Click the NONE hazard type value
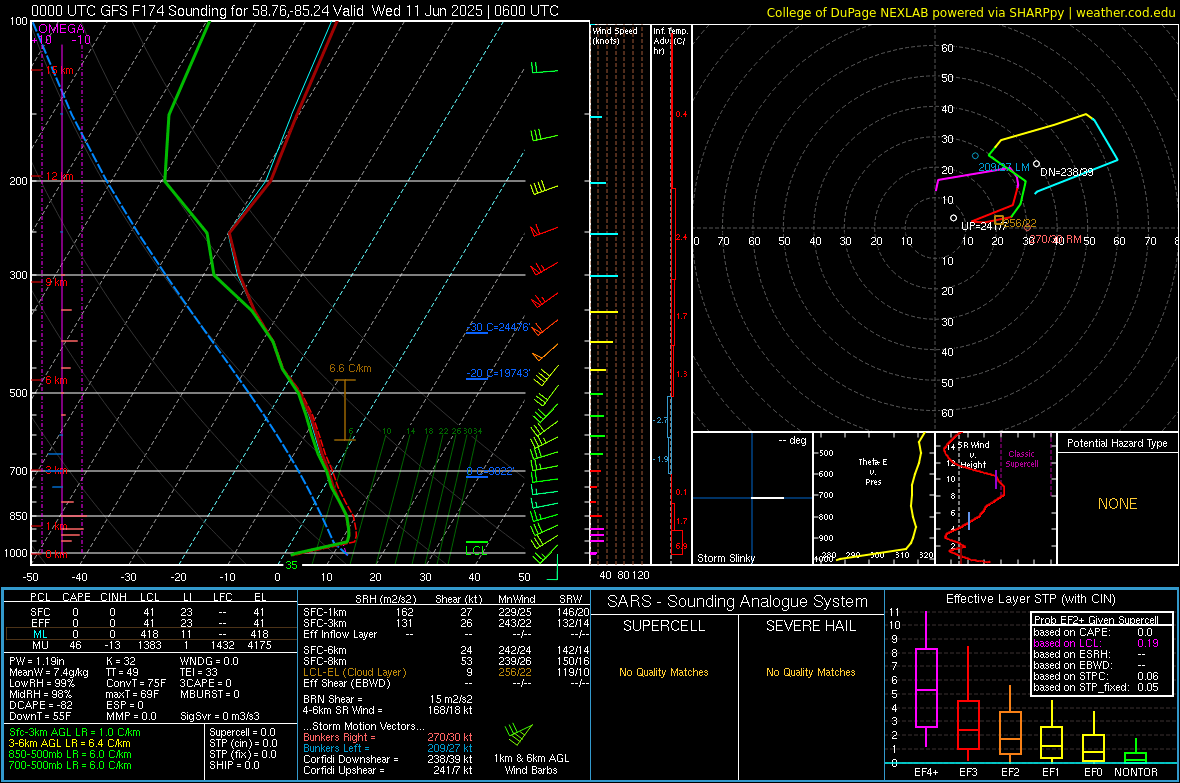The image size is (1180, 783). click(x=1118, y=504)
